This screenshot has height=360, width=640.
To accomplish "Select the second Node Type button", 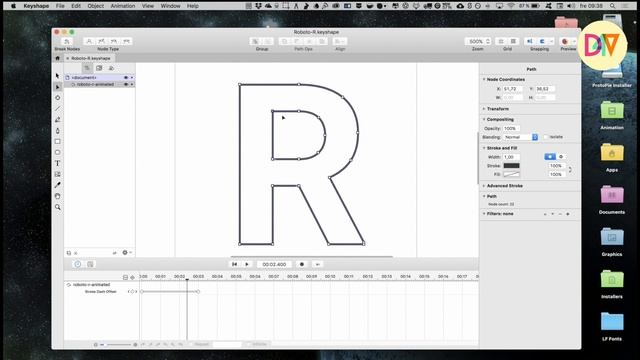I will click(x=102, y=41).
